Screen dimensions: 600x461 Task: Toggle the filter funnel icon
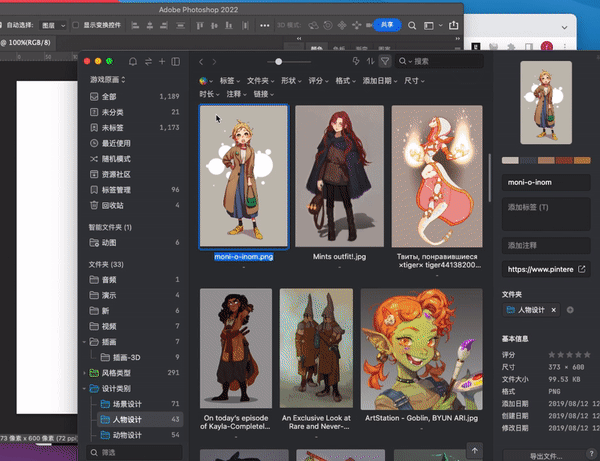pos(385,61)
